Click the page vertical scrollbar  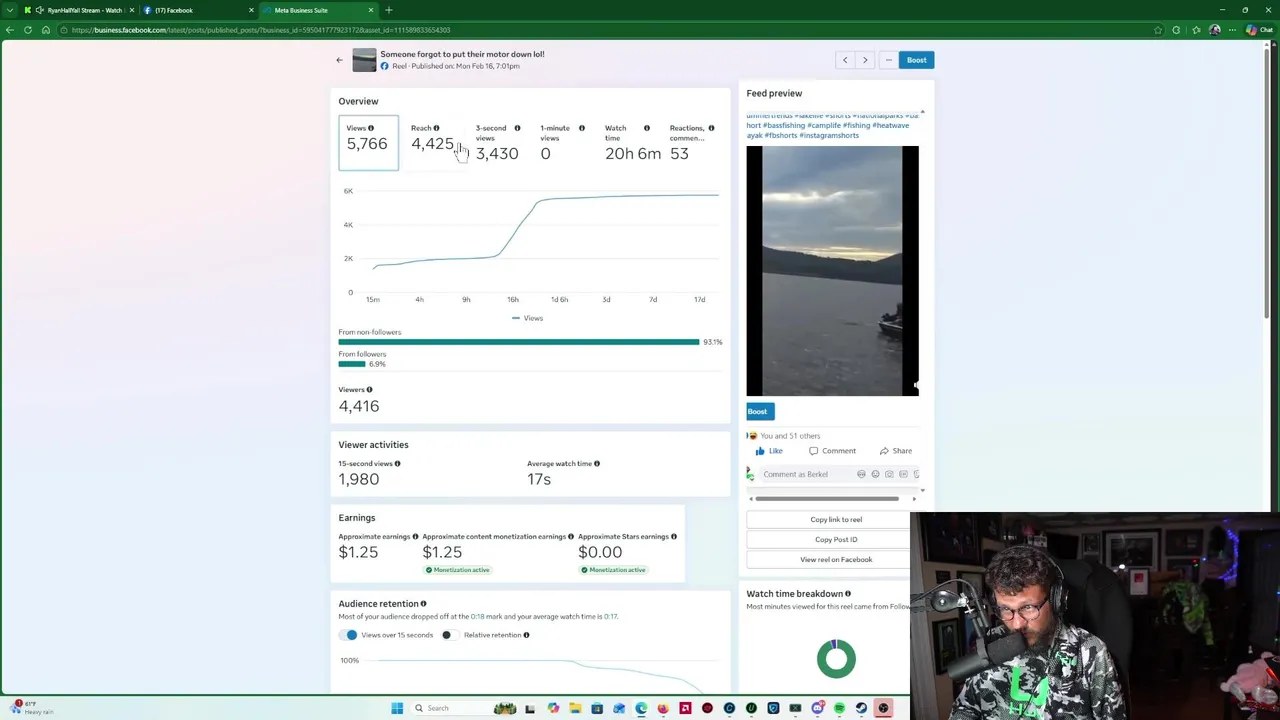[x=1269, y=182]
